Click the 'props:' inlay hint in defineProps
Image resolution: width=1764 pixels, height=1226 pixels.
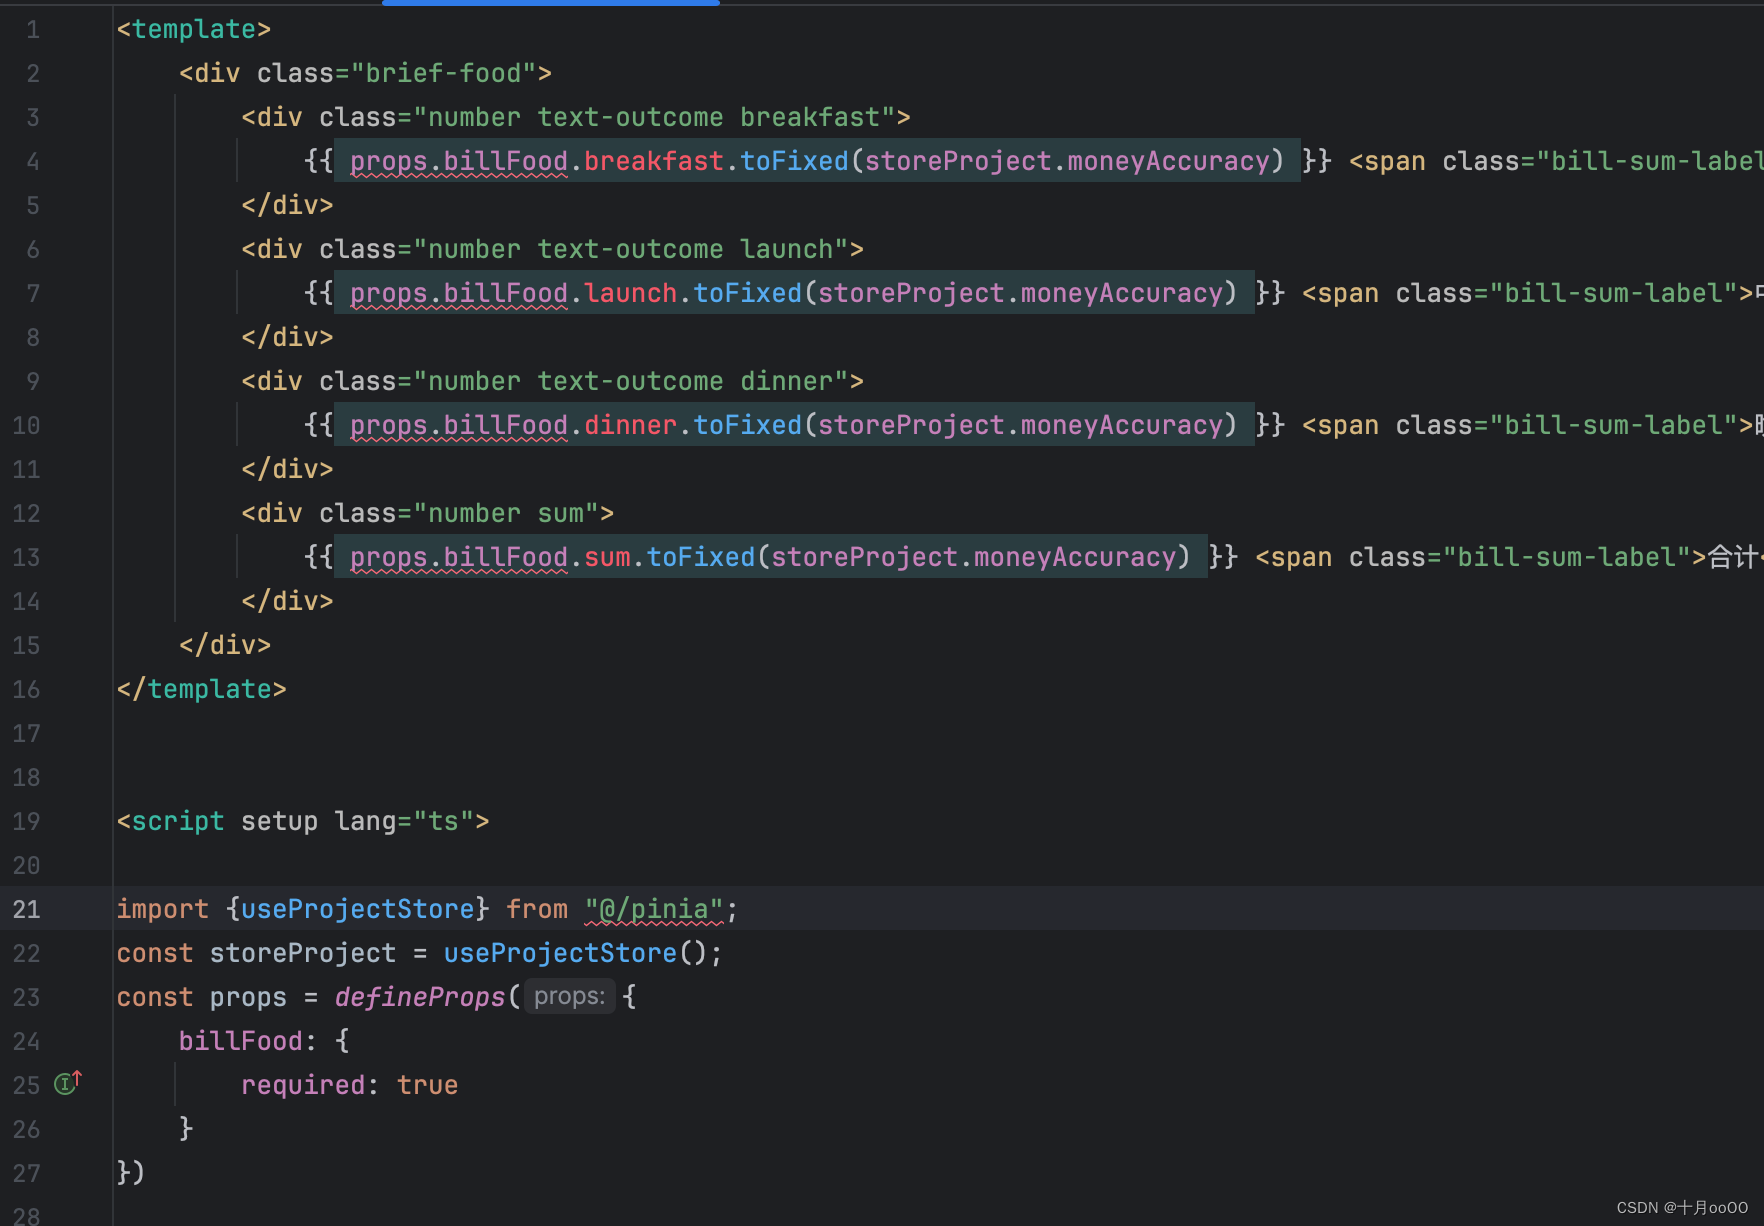[569, 996]
